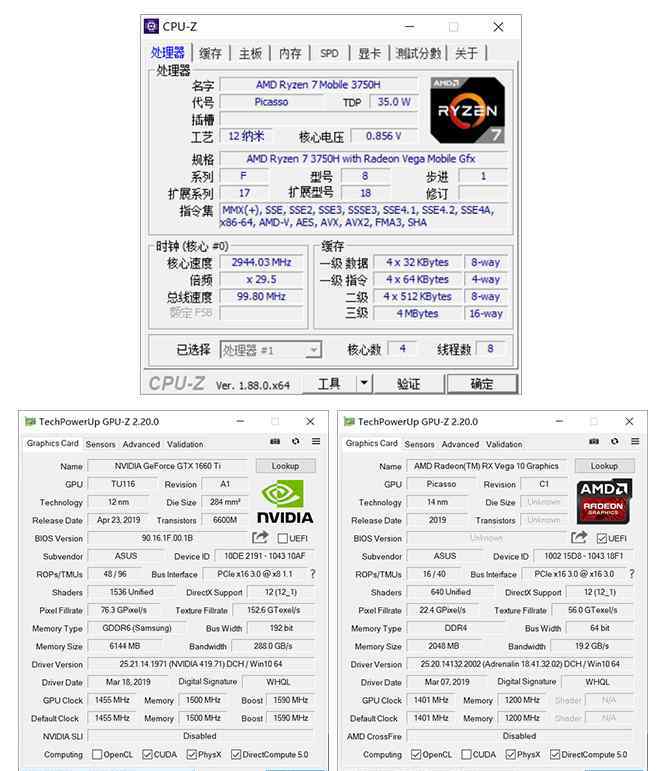Image resolution: width=668 pixels, height=771 pixels.
Task: Switch to the 测试分数 tab
Action: click(x=418, y=54)
